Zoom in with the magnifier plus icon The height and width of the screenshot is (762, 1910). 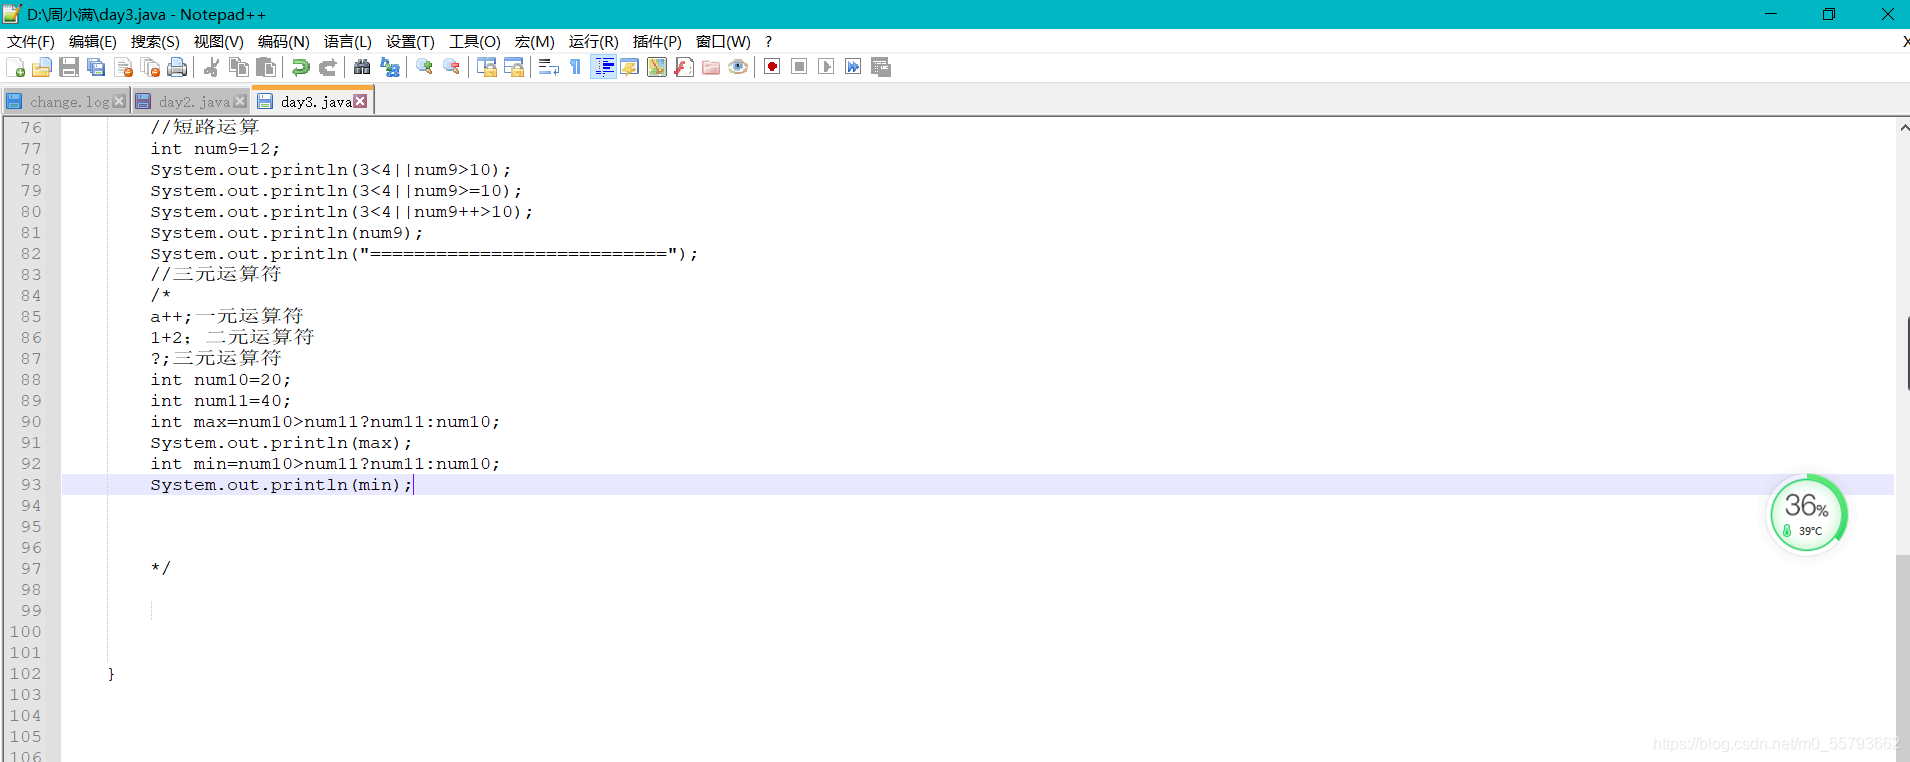425,67
